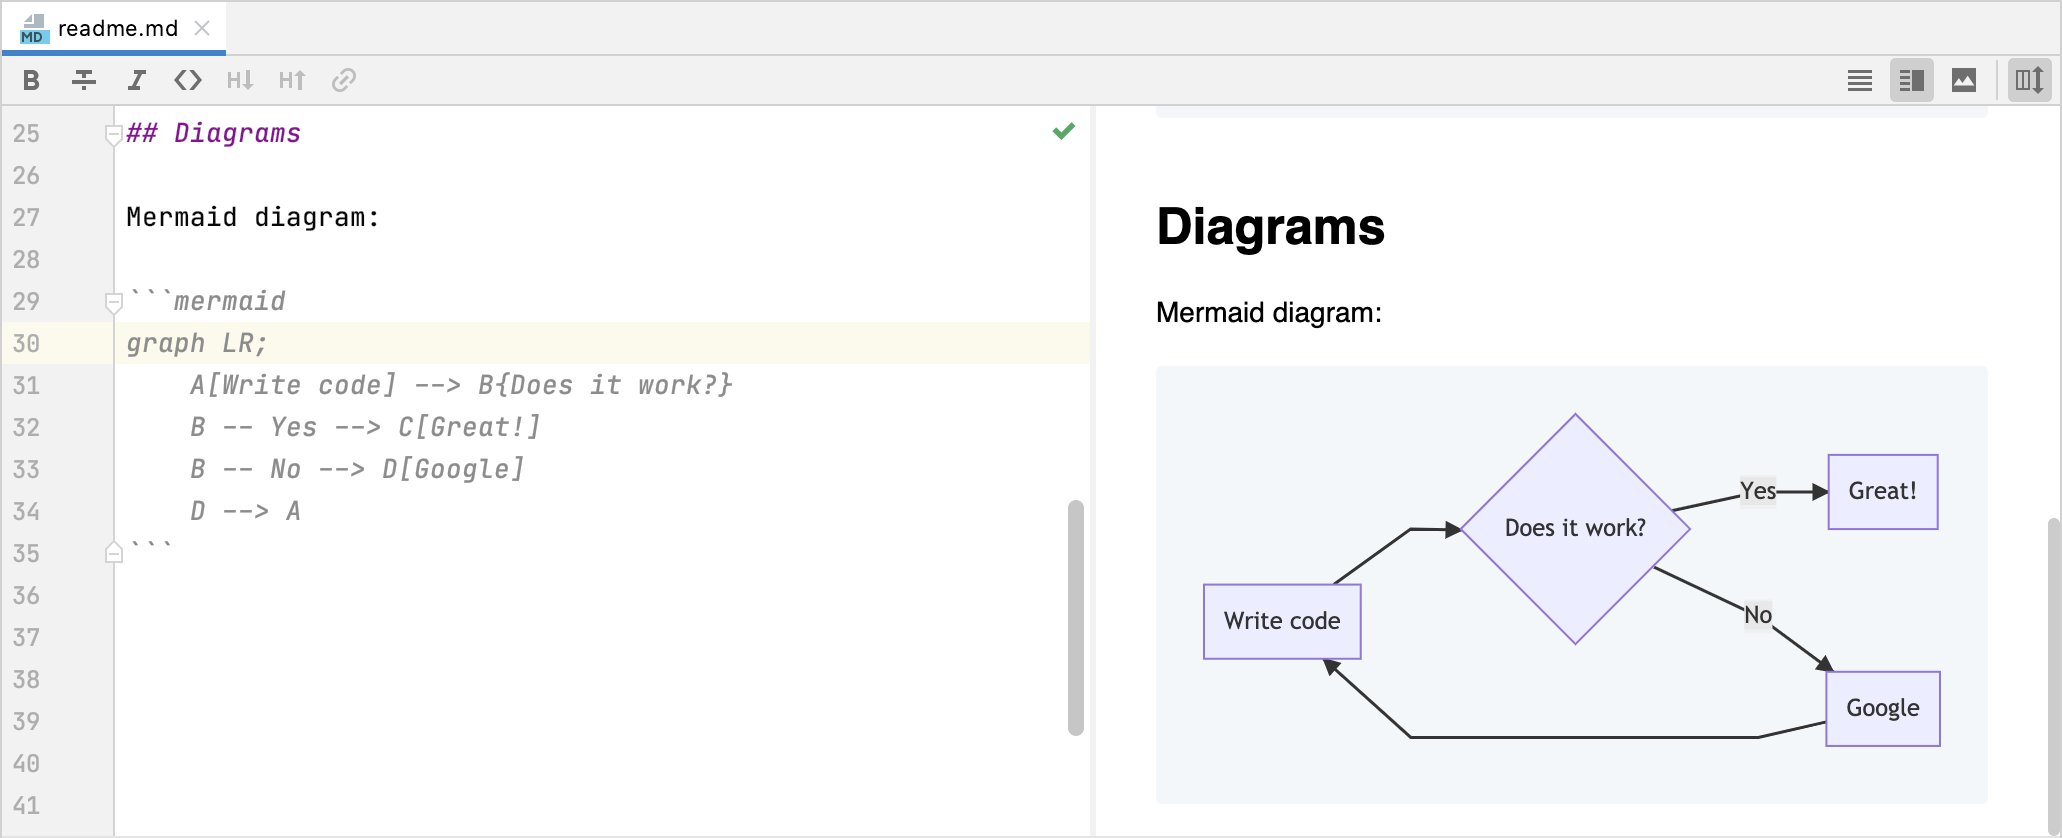Click the 'No' edge label in diagram
The image size is (2062, 838).
[1758, 615]
